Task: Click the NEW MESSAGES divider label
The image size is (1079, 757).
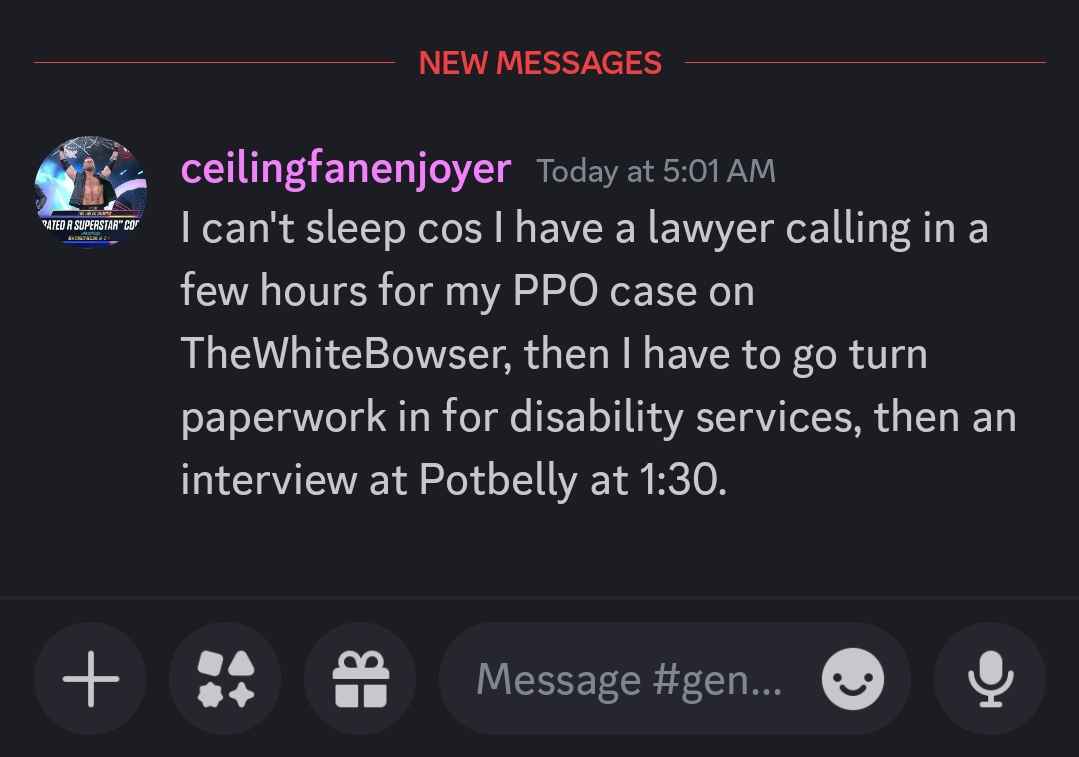Action: click(540, 63)
